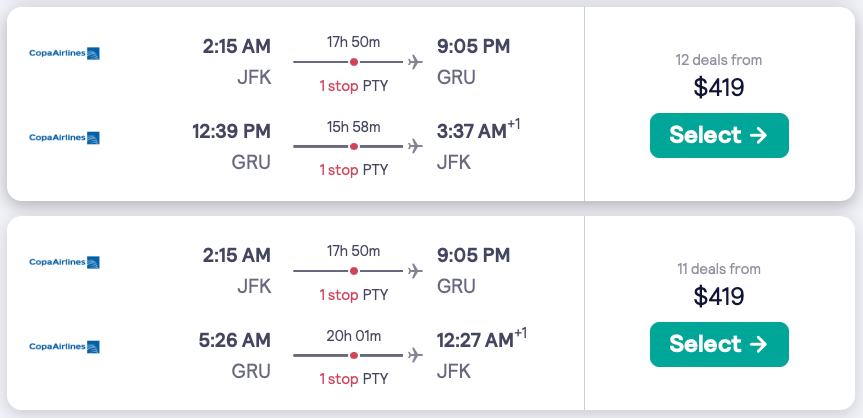The image size is (863, 418).
Task: Click airplane icon on the 15h 58m flight
Action: click(x=415, y=146)
